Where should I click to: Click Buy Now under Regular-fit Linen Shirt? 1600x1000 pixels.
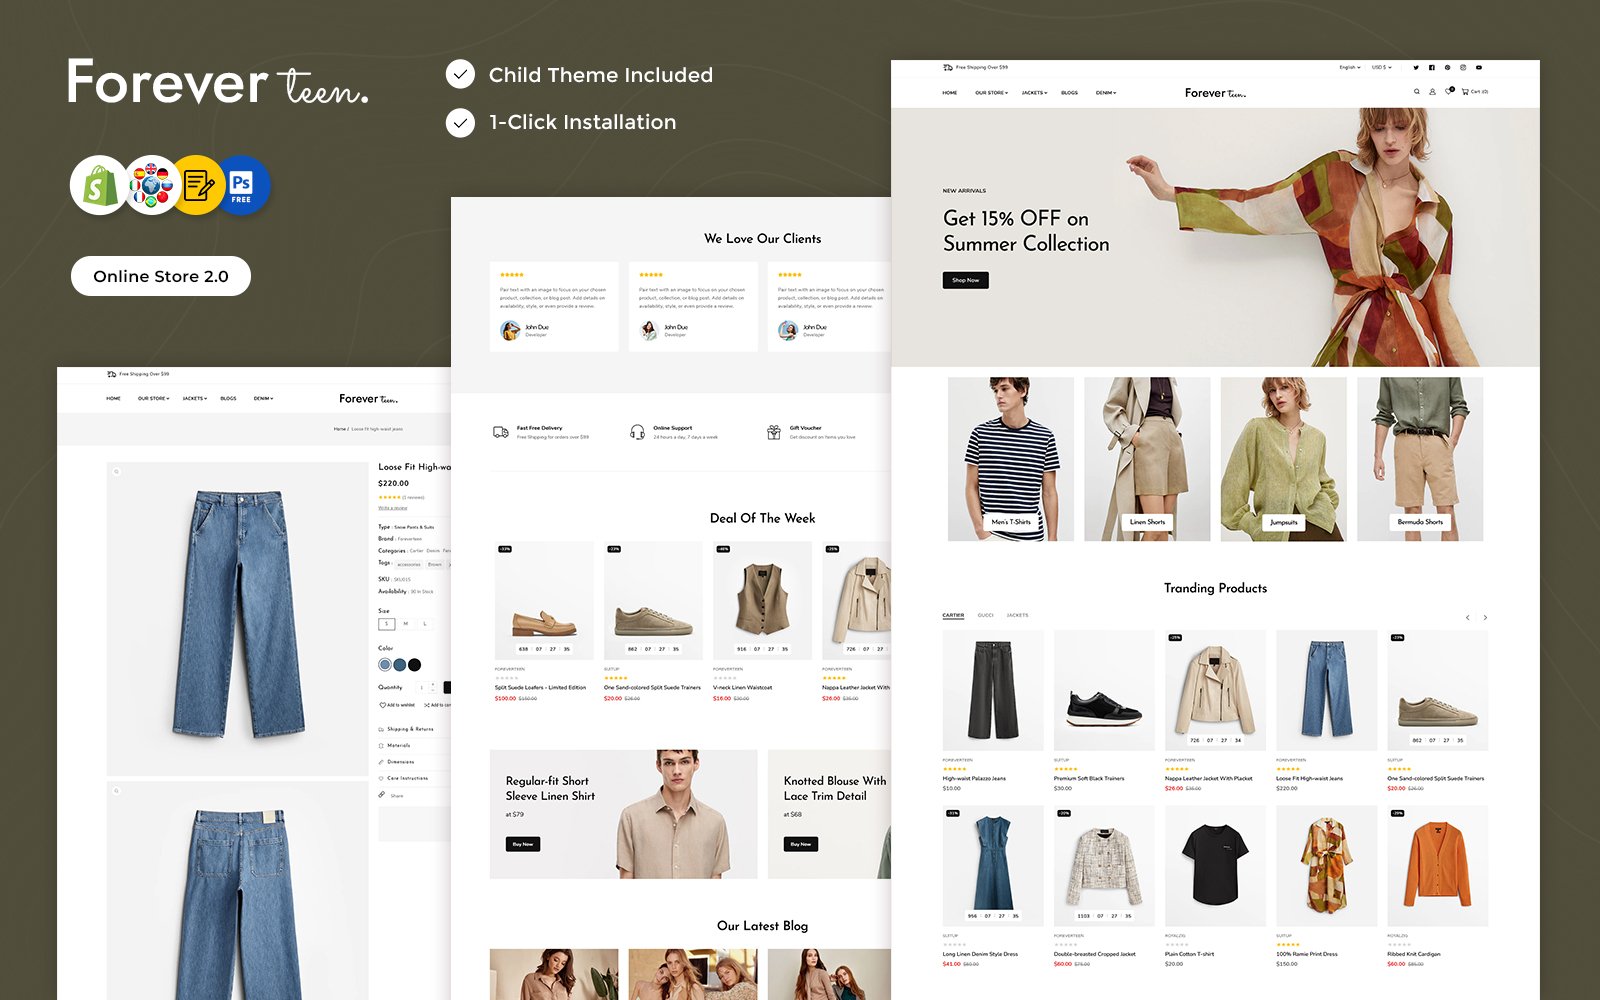(523, 844)
